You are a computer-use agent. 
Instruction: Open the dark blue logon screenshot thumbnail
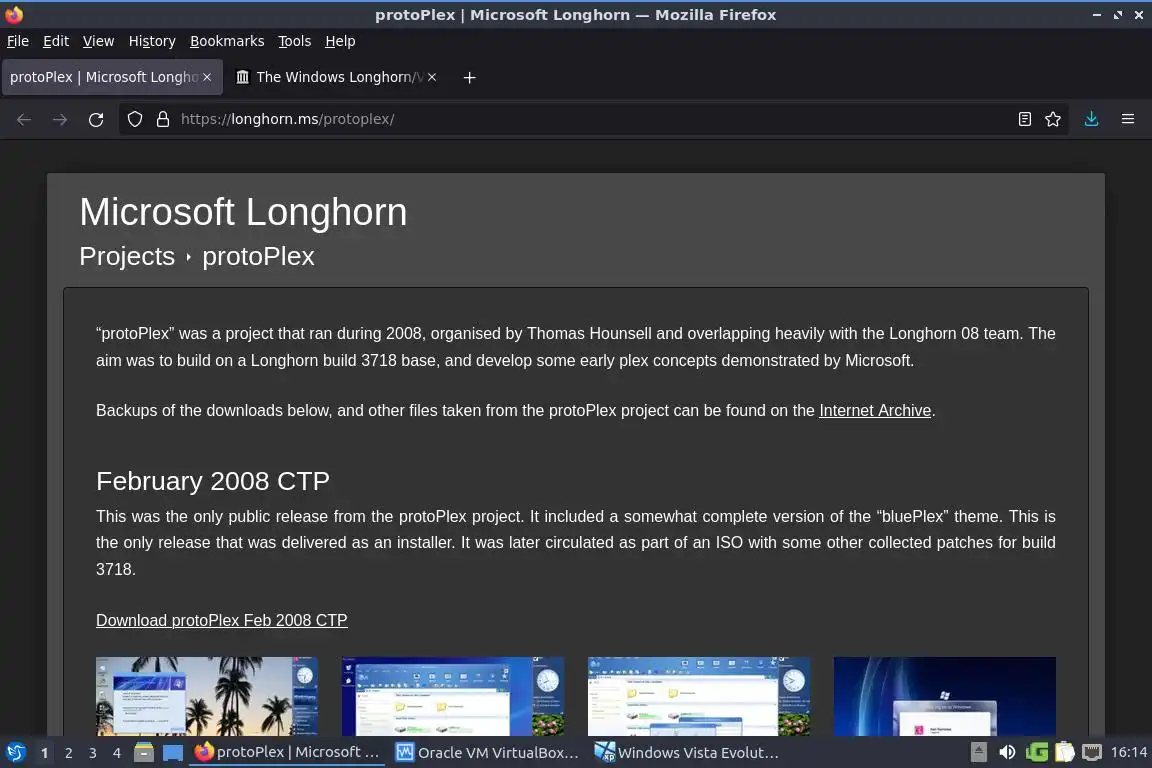point(945,696)
